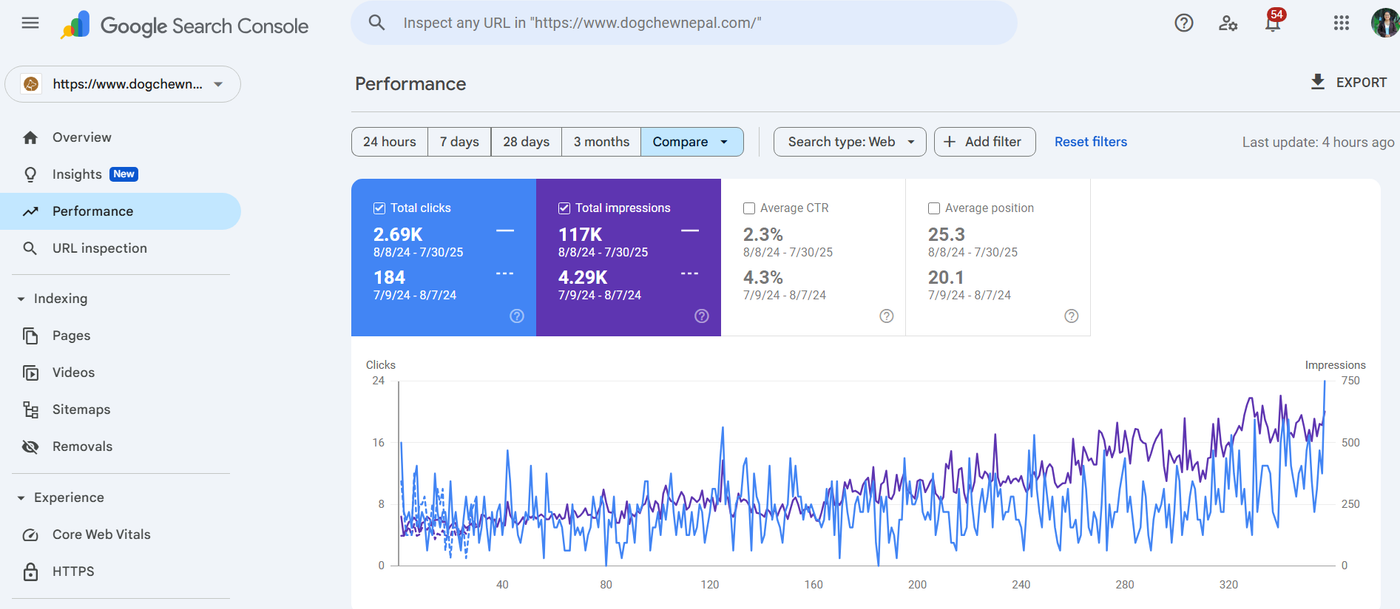
Task: Click the Last update: 4 hours ago text
Action: [x=1318, y=142]
